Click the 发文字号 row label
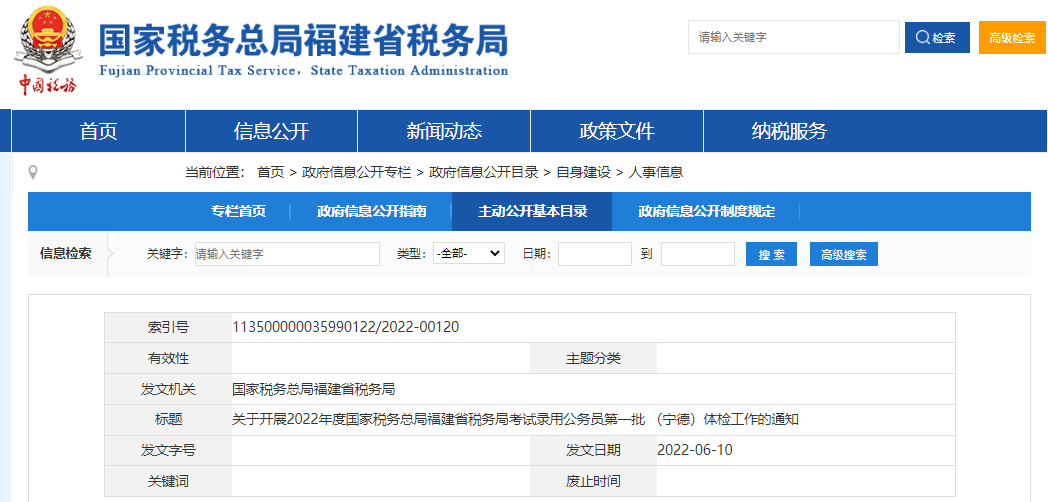This screenshot has width=1048, height=502. point(168,451)
